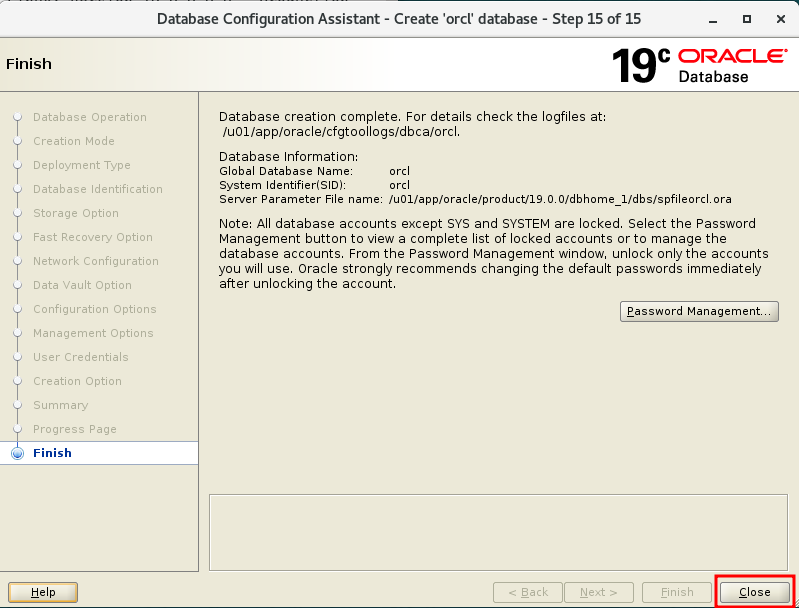
Task: Select User Credentials step
Action: 81,357
